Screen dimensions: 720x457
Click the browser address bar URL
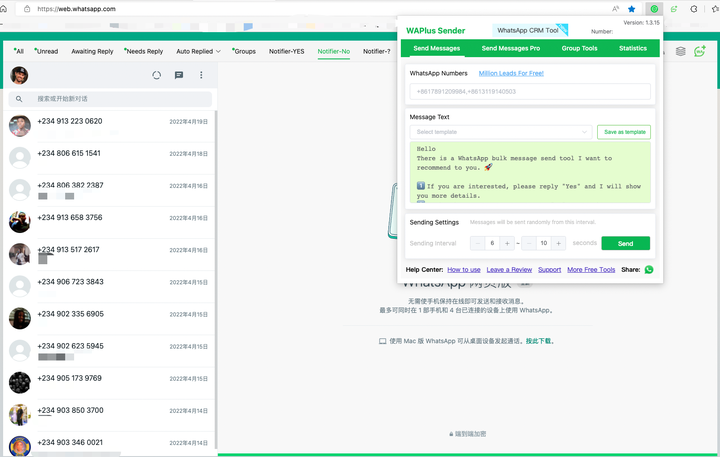(x=77, y=9)
